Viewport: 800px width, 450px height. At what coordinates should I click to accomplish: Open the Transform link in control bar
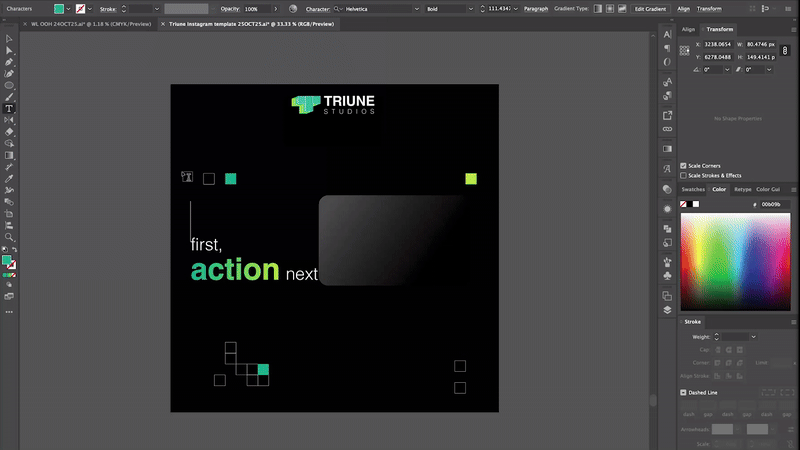[x=709, y=9]
